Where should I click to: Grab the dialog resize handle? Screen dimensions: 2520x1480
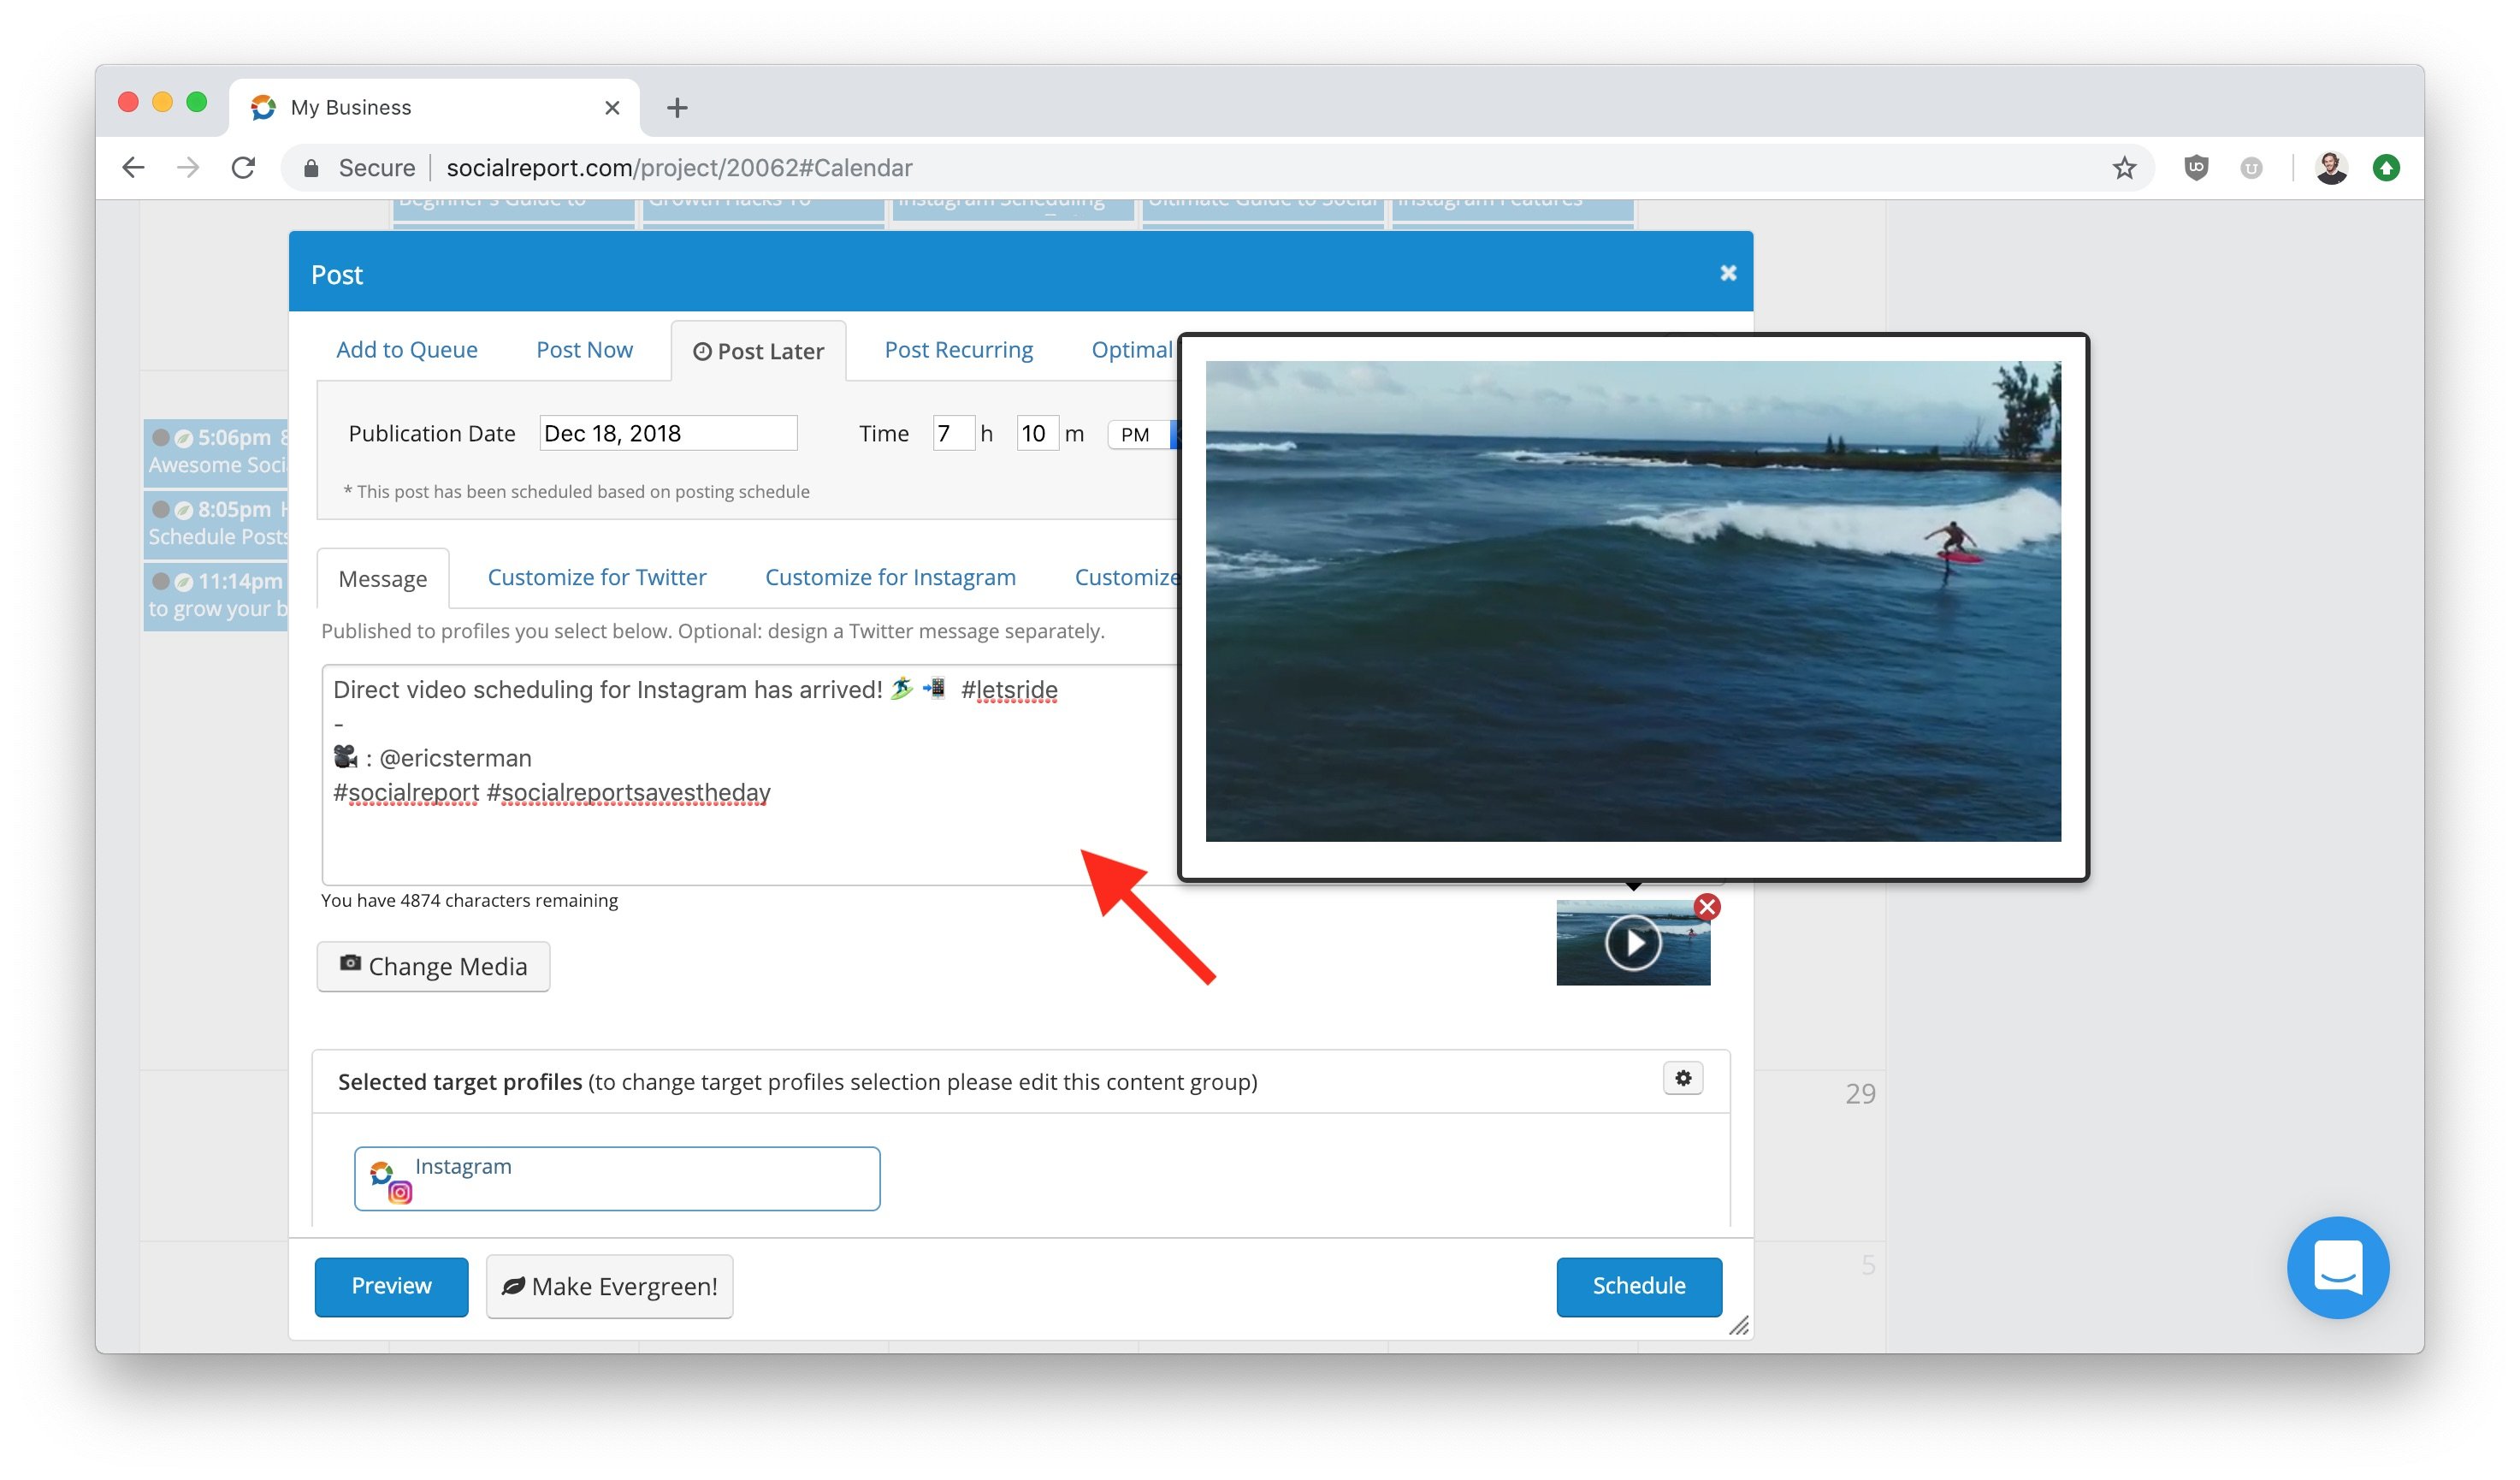[x=1738, y=1325]
